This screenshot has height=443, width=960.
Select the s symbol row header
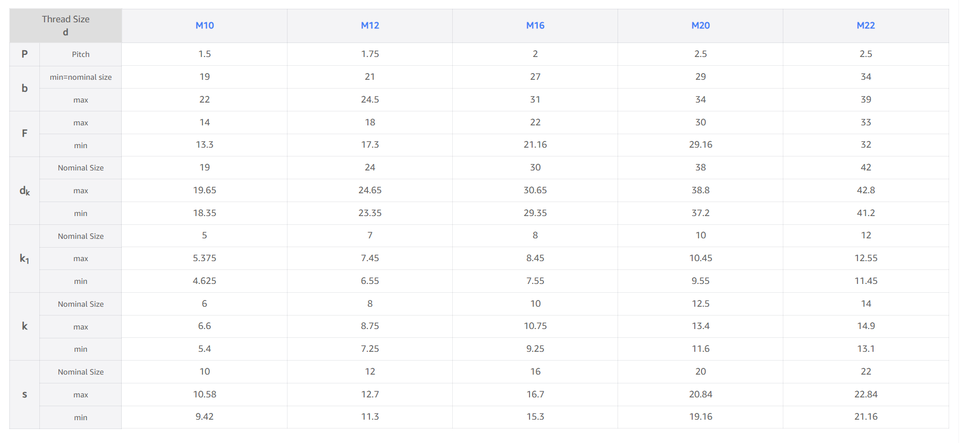coord(25,394)
